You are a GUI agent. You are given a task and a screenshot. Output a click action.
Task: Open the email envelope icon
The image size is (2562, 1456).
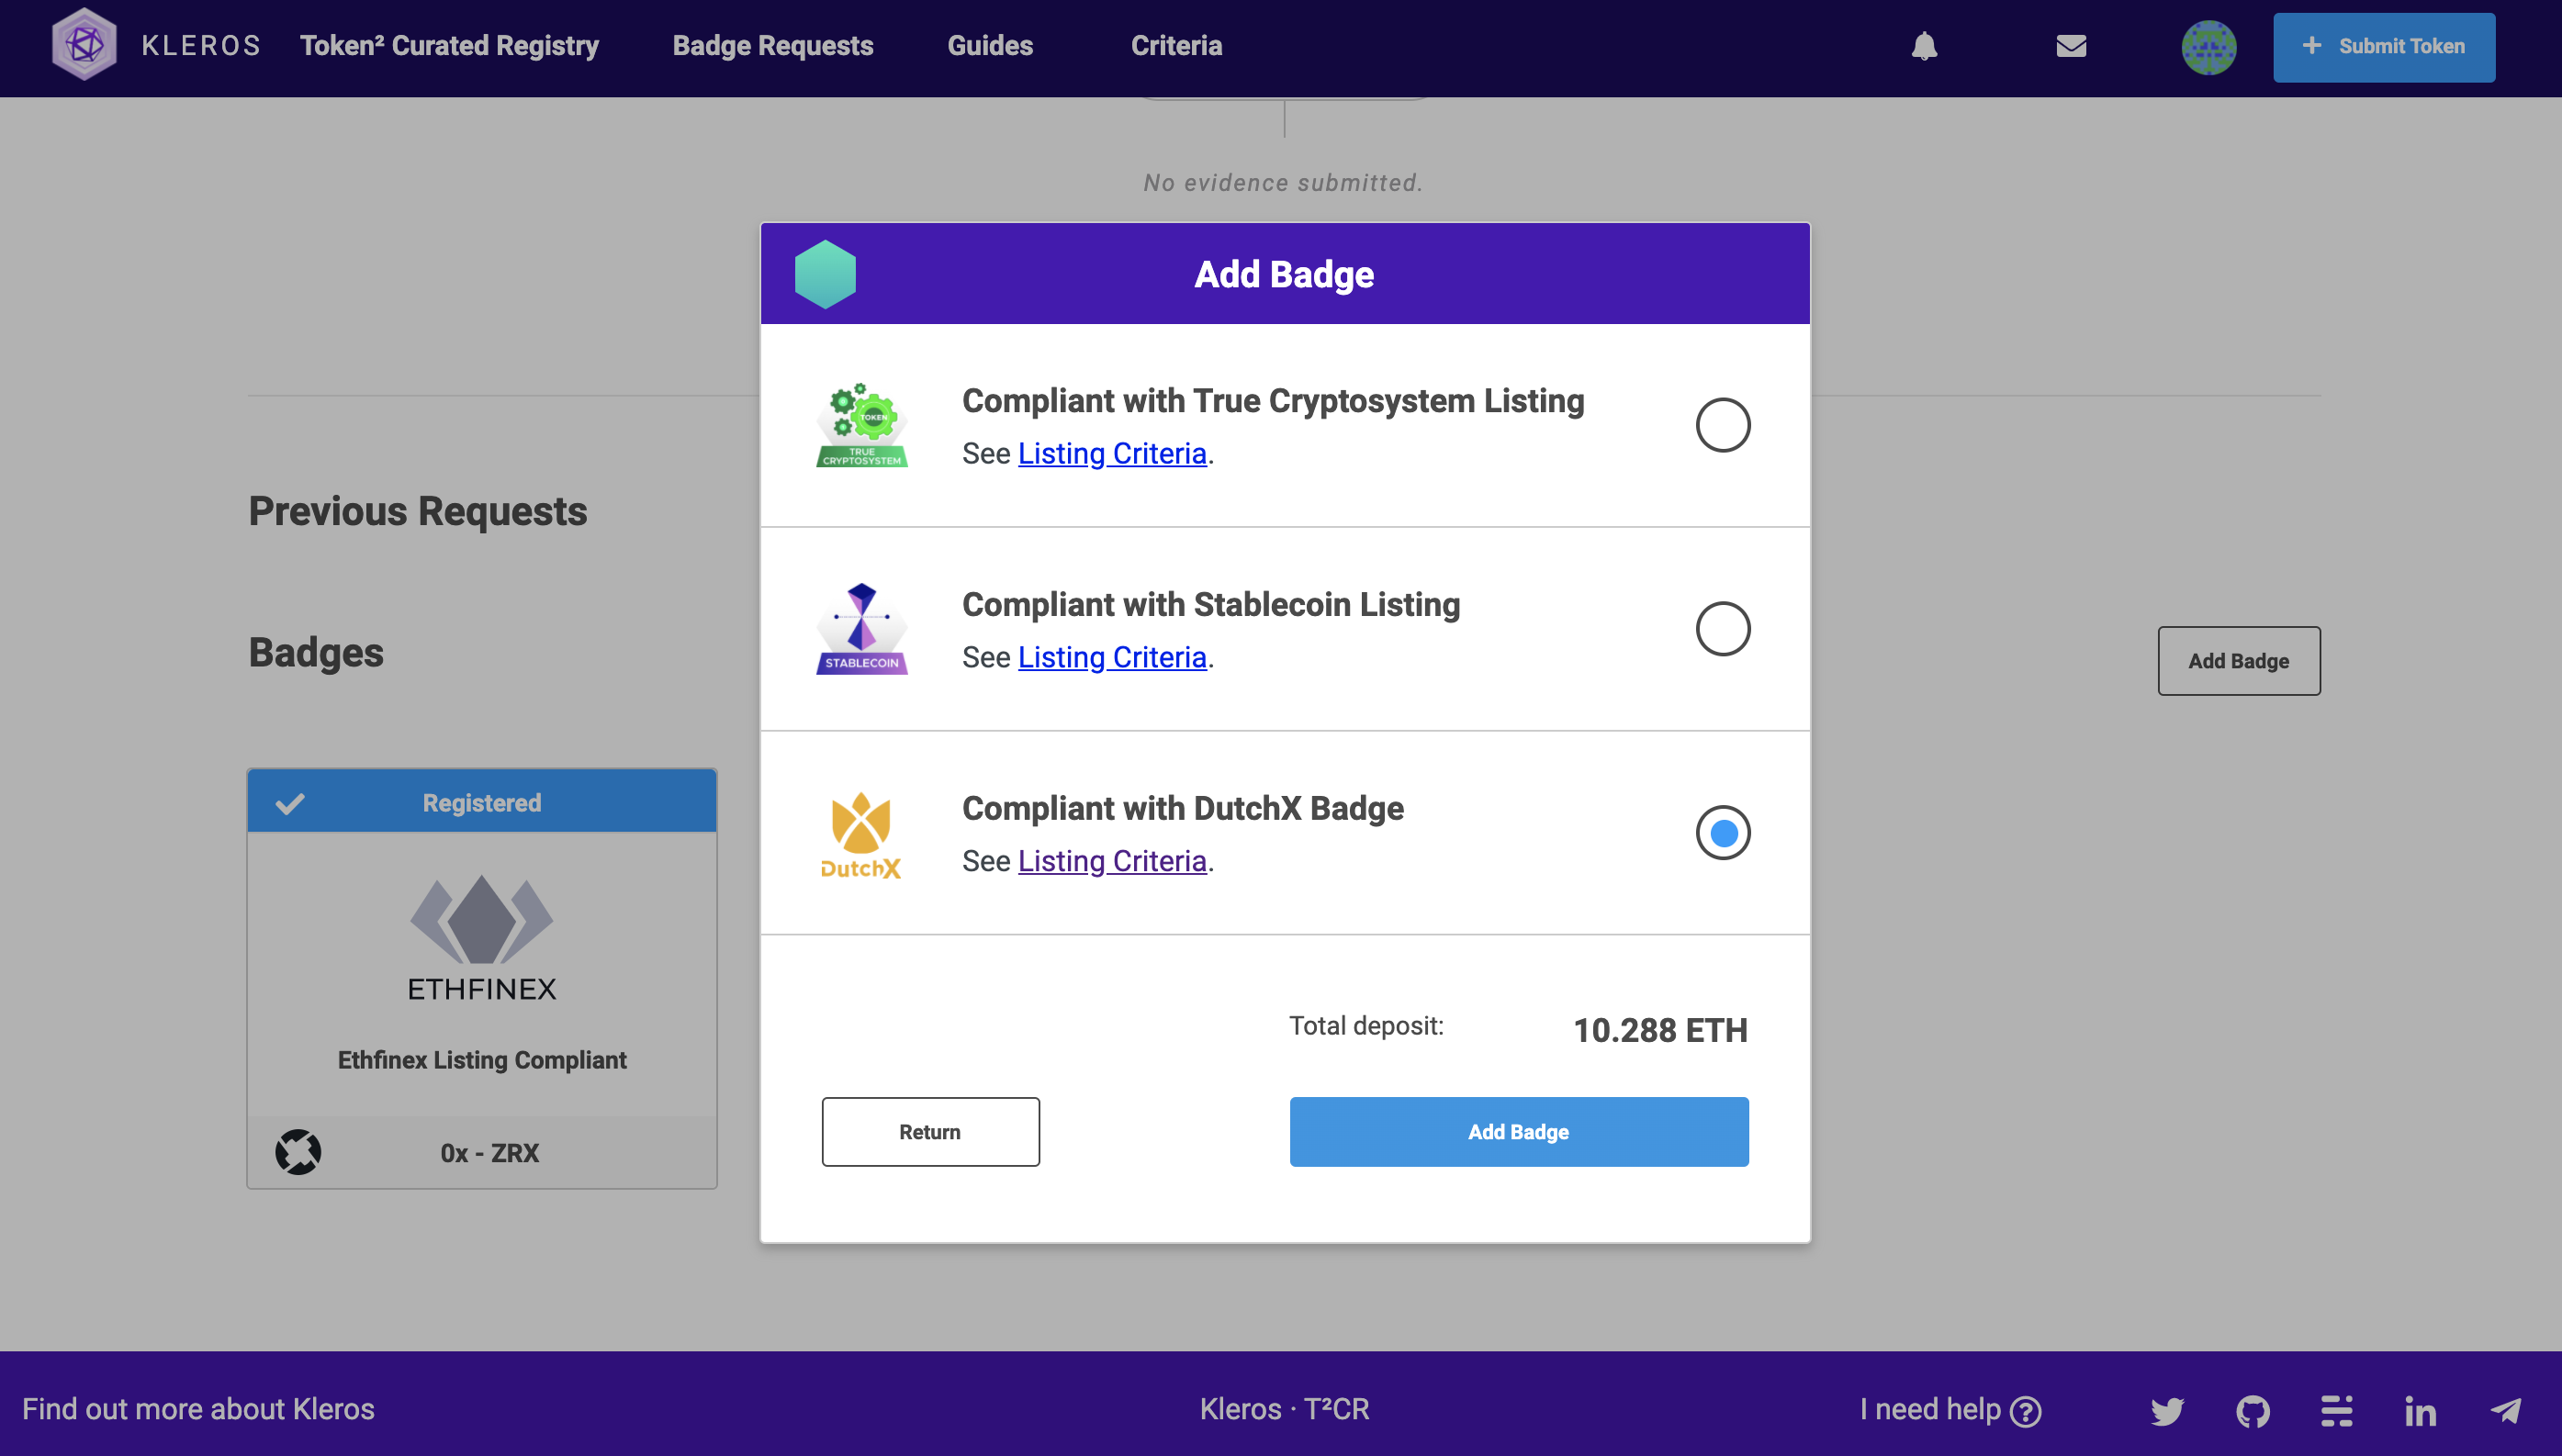(x=2071, y=46)
